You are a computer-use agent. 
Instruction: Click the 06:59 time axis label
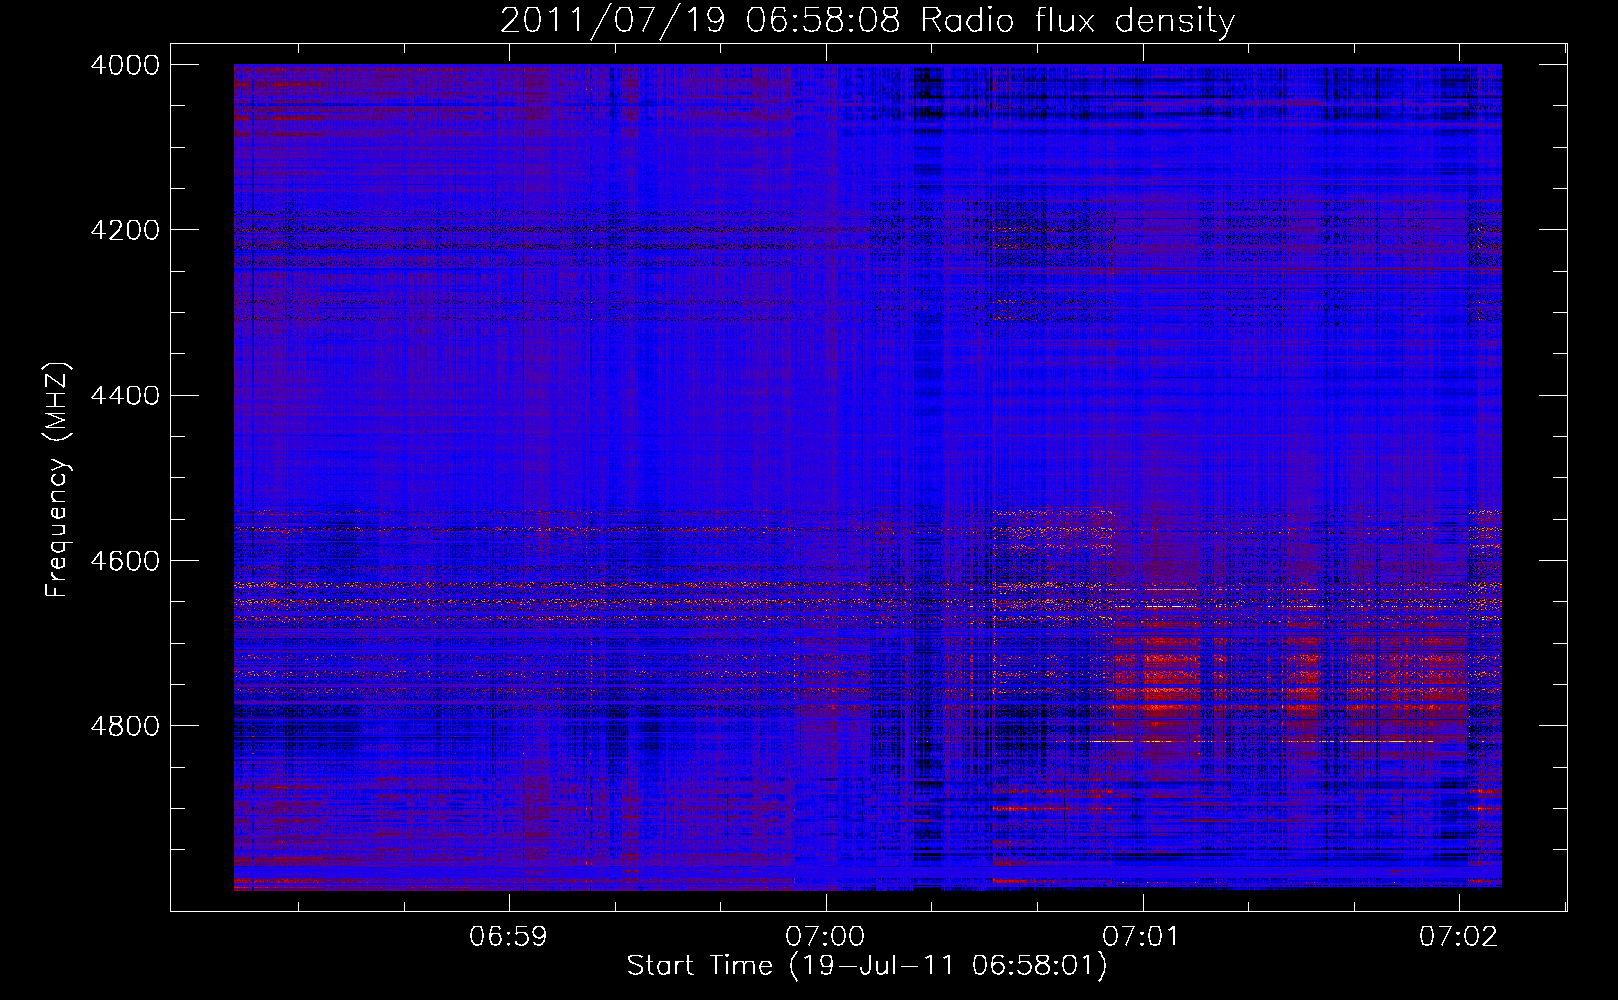[x=509, y=937]
